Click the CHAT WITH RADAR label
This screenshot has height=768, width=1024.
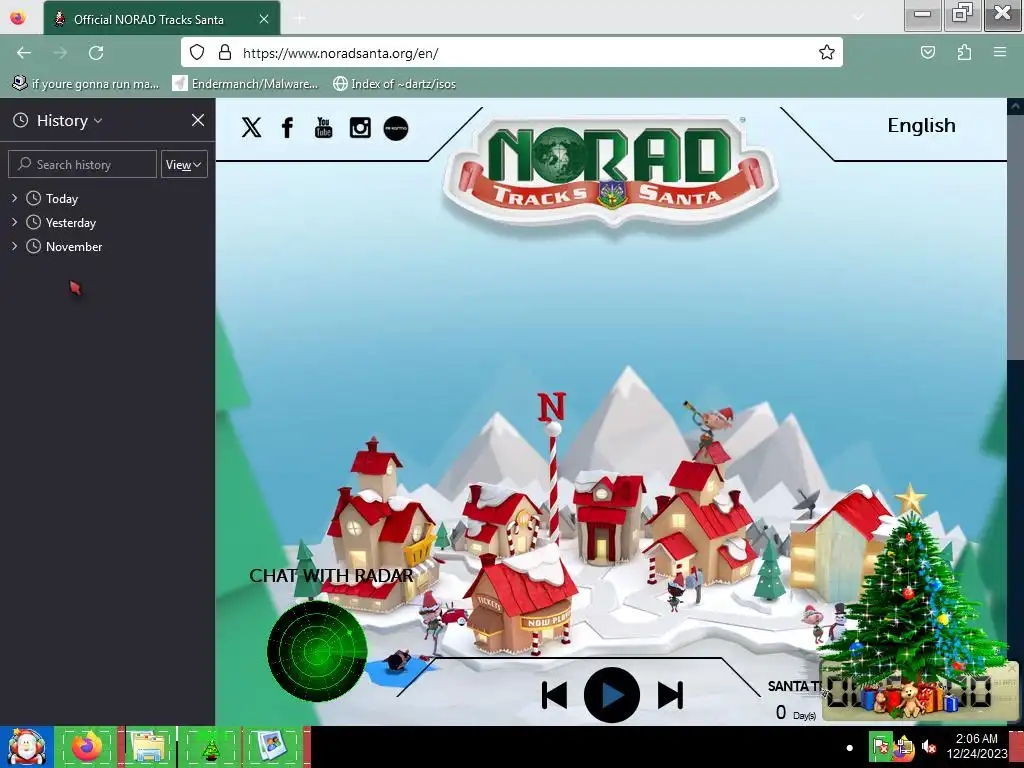331,575
